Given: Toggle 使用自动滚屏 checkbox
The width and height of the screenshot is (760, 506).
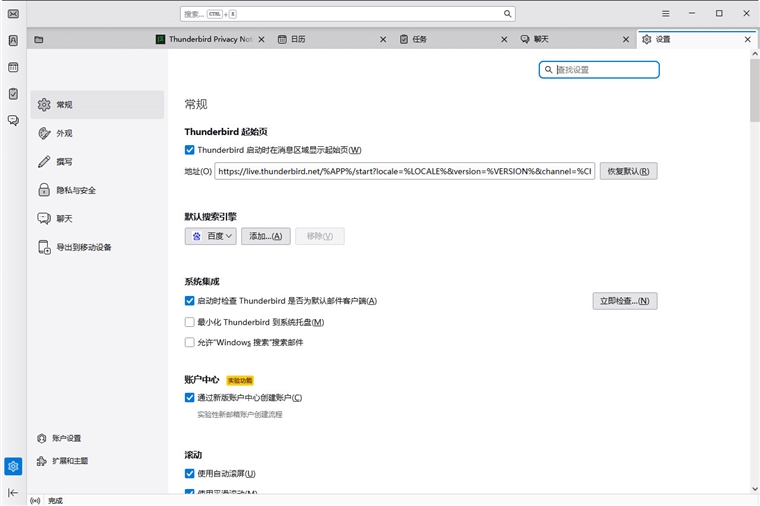Looking at the screenshot, I should coord(190,474).
